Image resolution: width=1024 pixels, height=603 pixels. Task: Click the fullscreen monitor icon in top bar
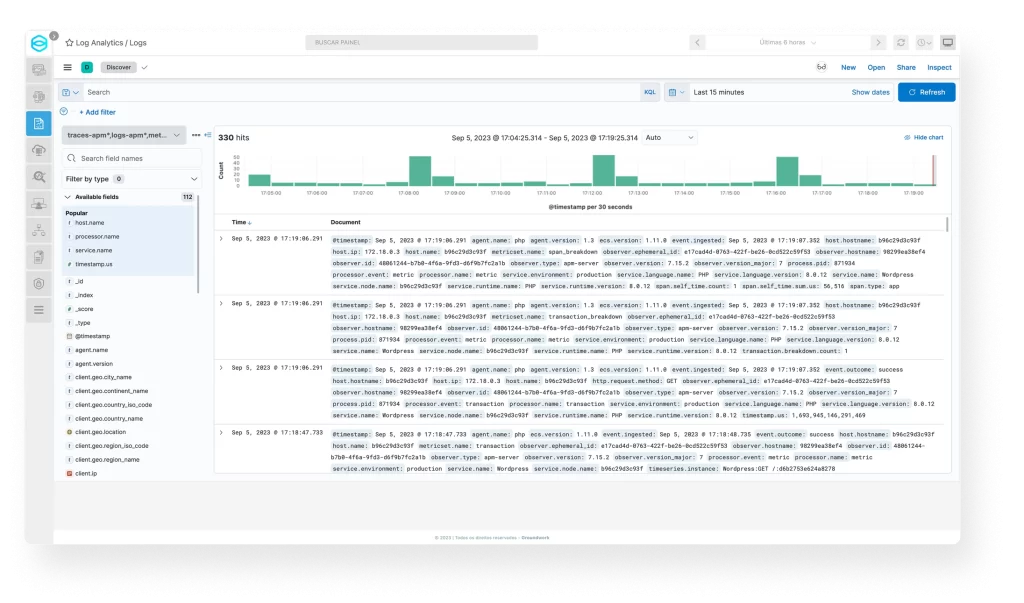[947, 43]
